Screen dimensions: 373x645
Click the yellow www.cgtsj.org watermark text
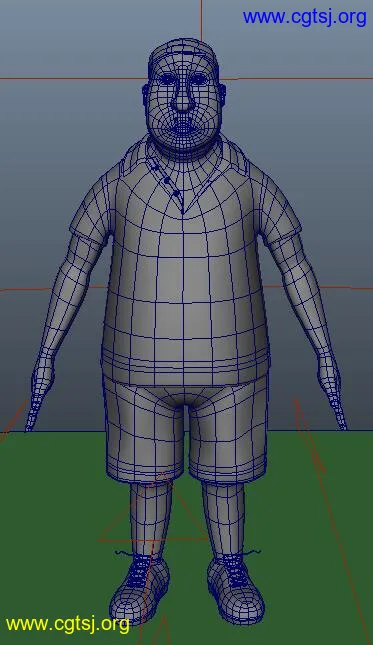coord(68,624)
